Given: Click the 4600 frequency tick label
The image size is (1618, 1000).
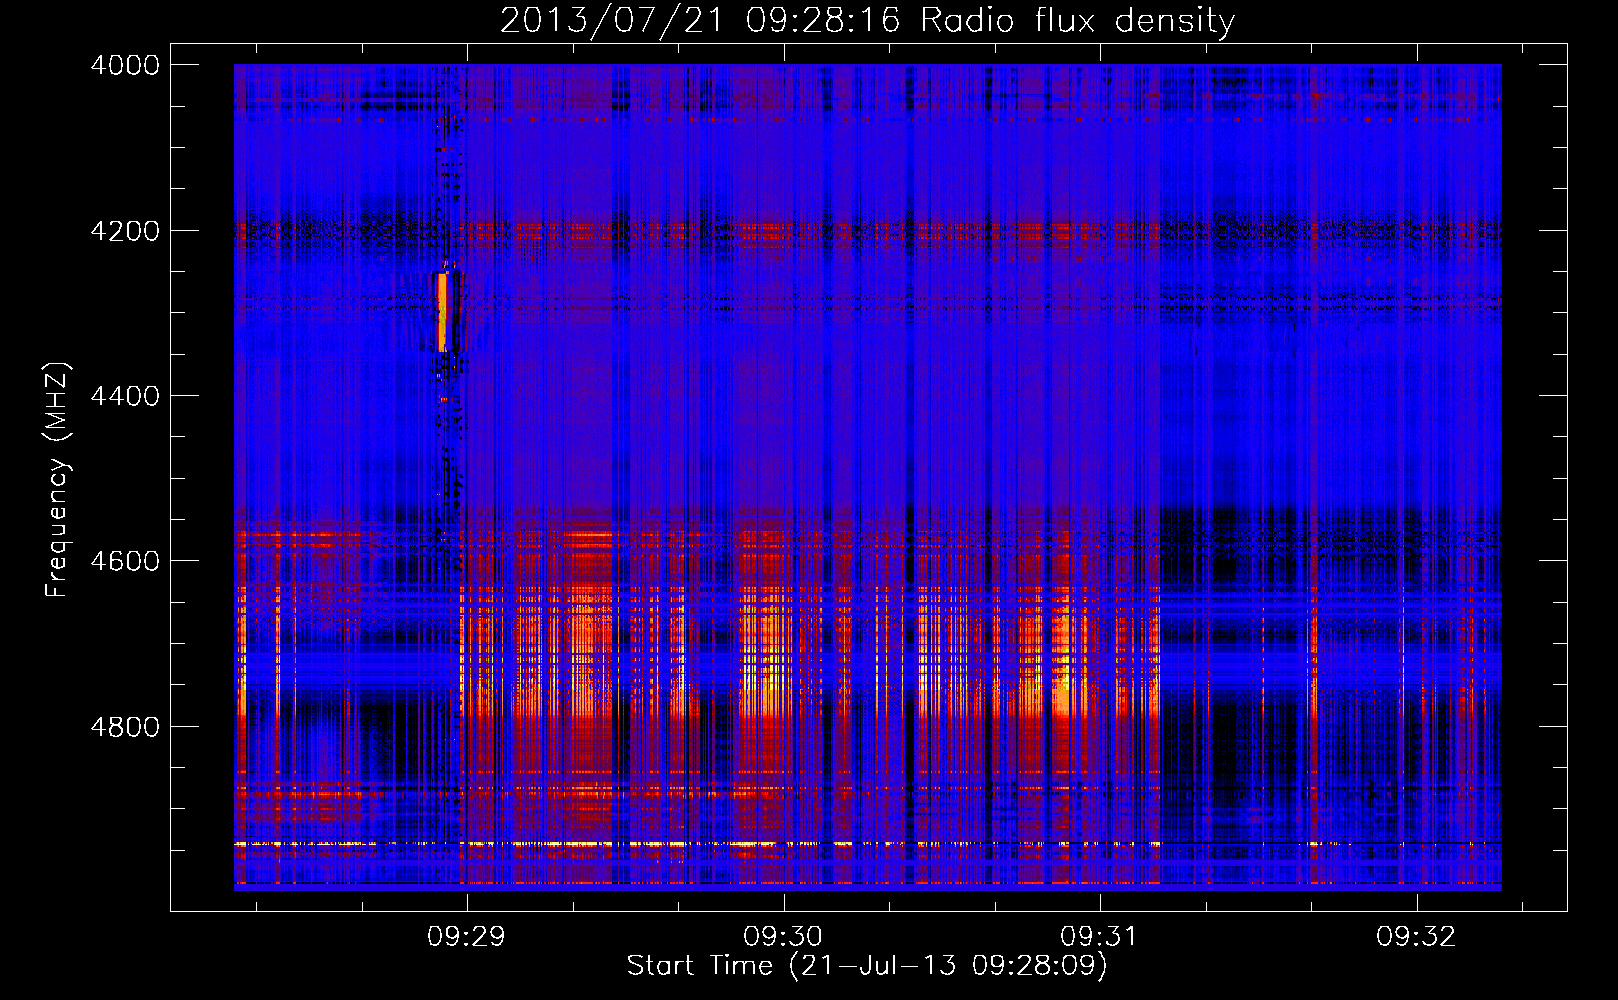Looking at the screenshot, I should point(125,561).
